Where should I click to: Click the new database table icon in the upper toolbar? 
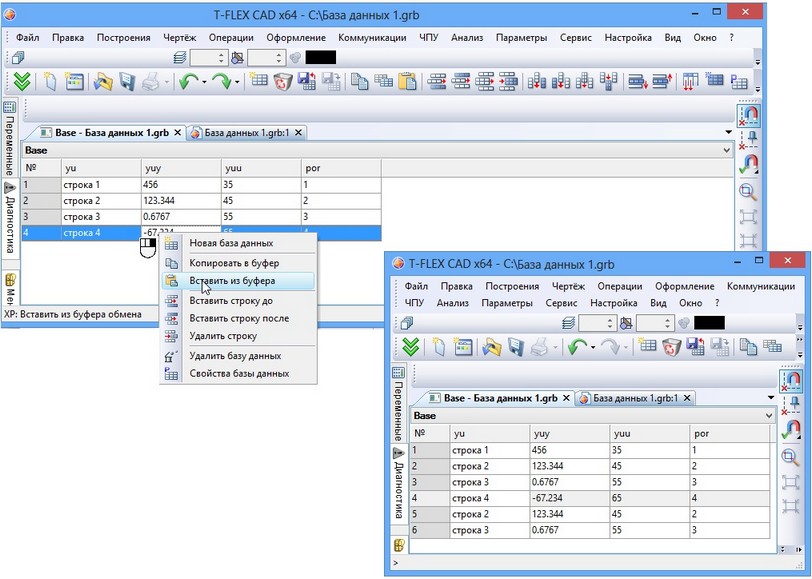click(258, 81)
